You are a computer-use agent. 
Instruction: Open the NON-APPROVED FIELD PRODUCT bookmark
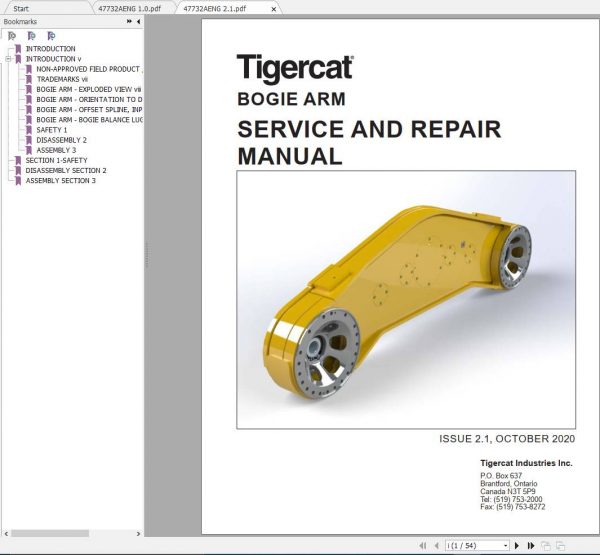coord(89,69)
